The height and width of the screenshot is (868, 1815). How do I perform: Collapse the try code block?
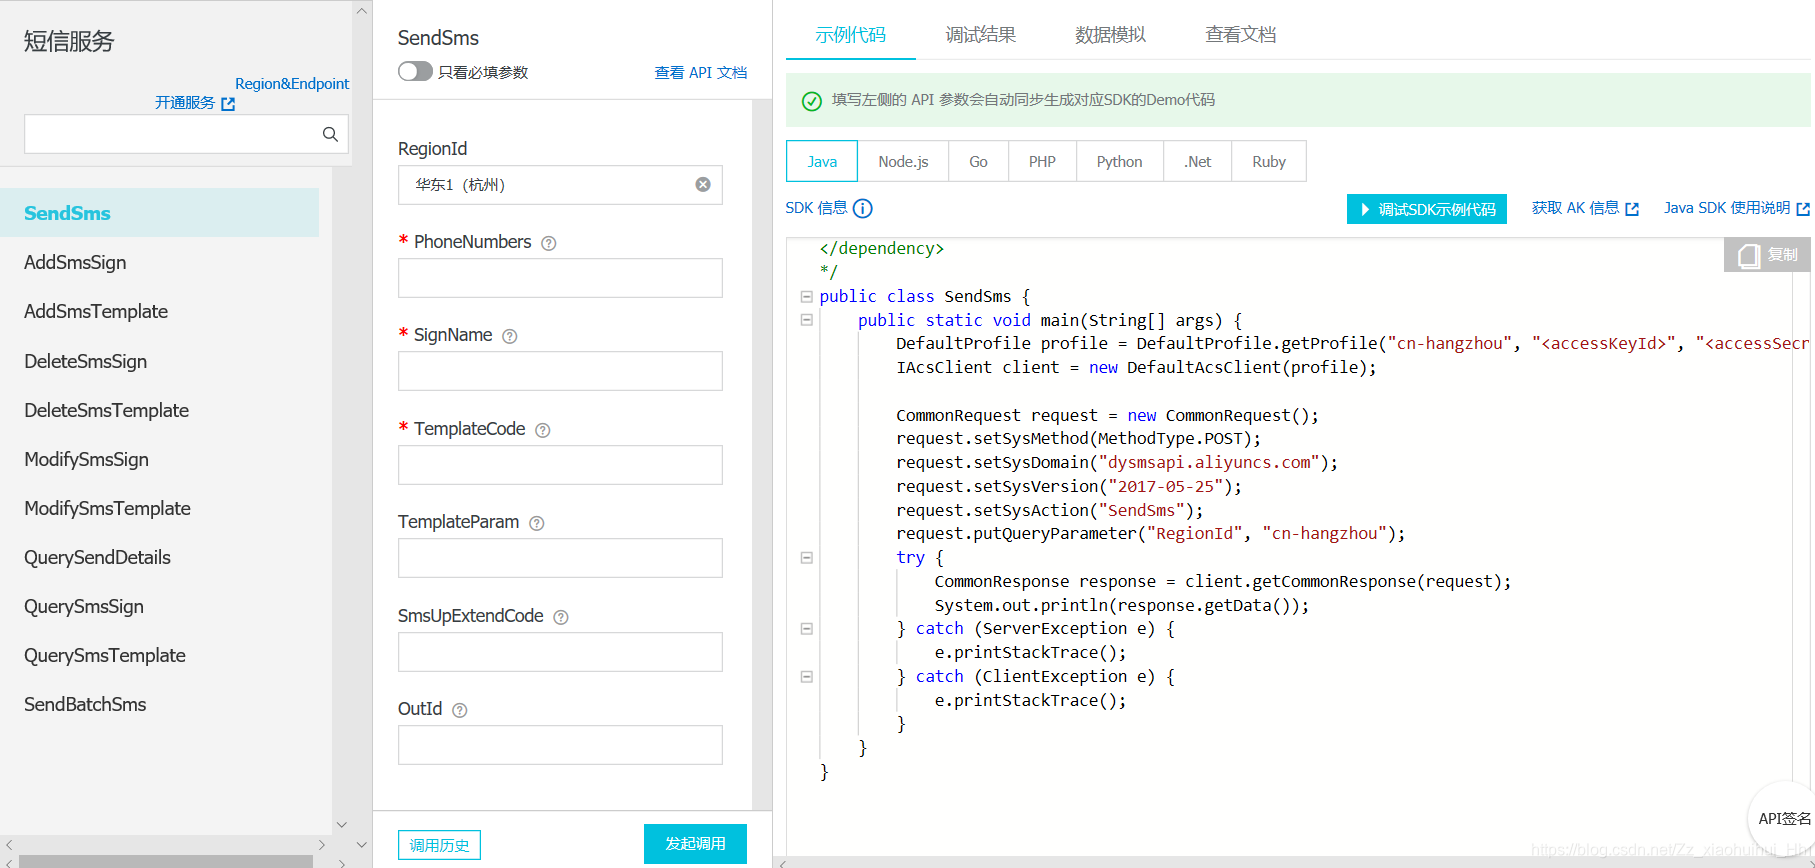(806, 558)
